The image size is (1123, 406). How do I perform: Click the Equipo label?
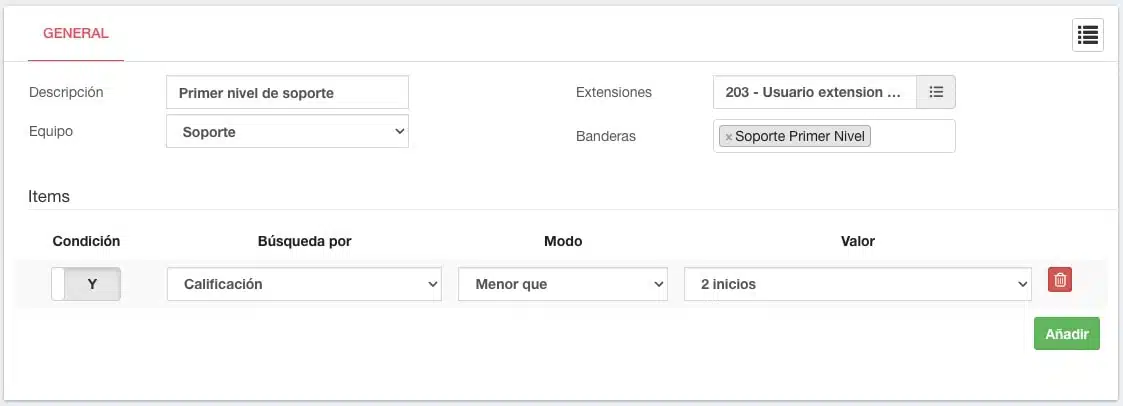tap(51, 132)
